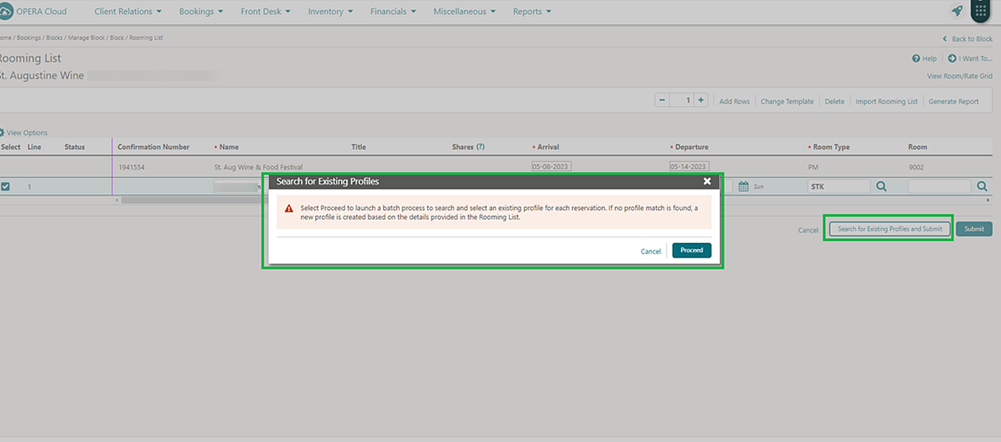
Task: Click Import Rooming List
Action: coord(887,101)
